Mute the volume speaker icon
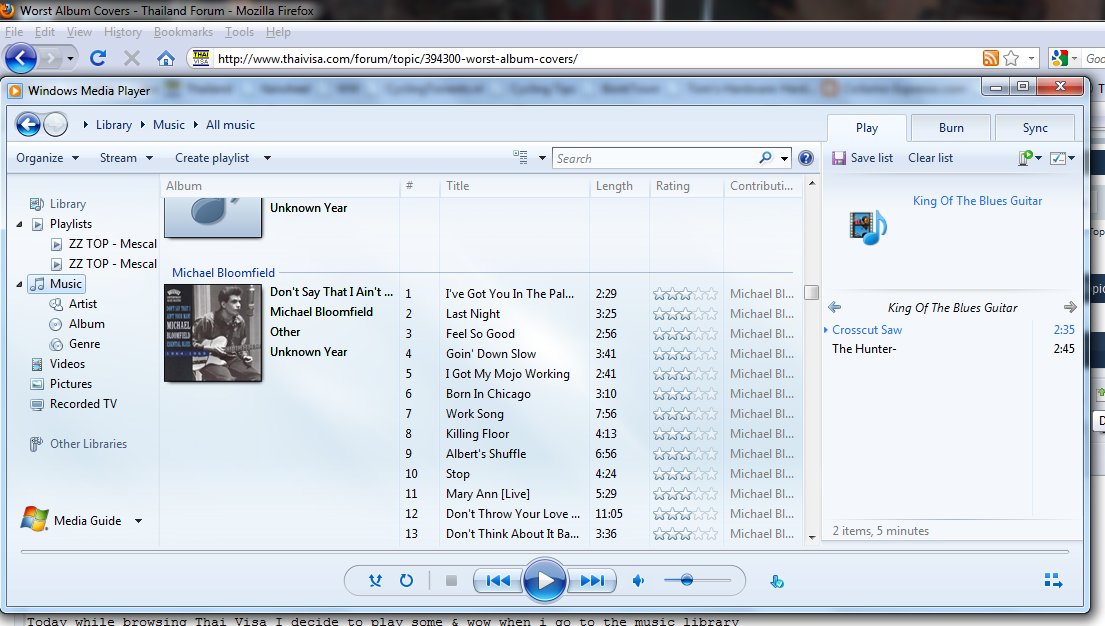1105x626 pixels. [639, 580]
